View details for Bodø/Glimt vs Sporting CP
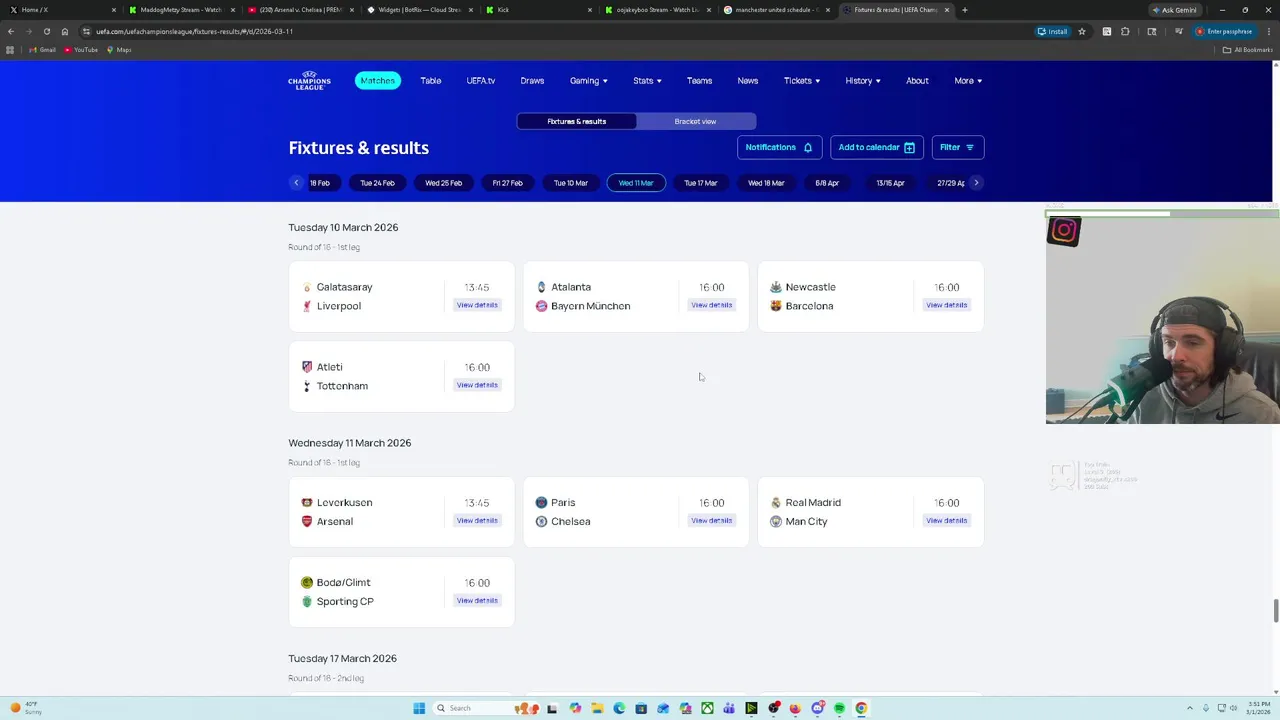The image size is (1280, 720). click(477, 601)
